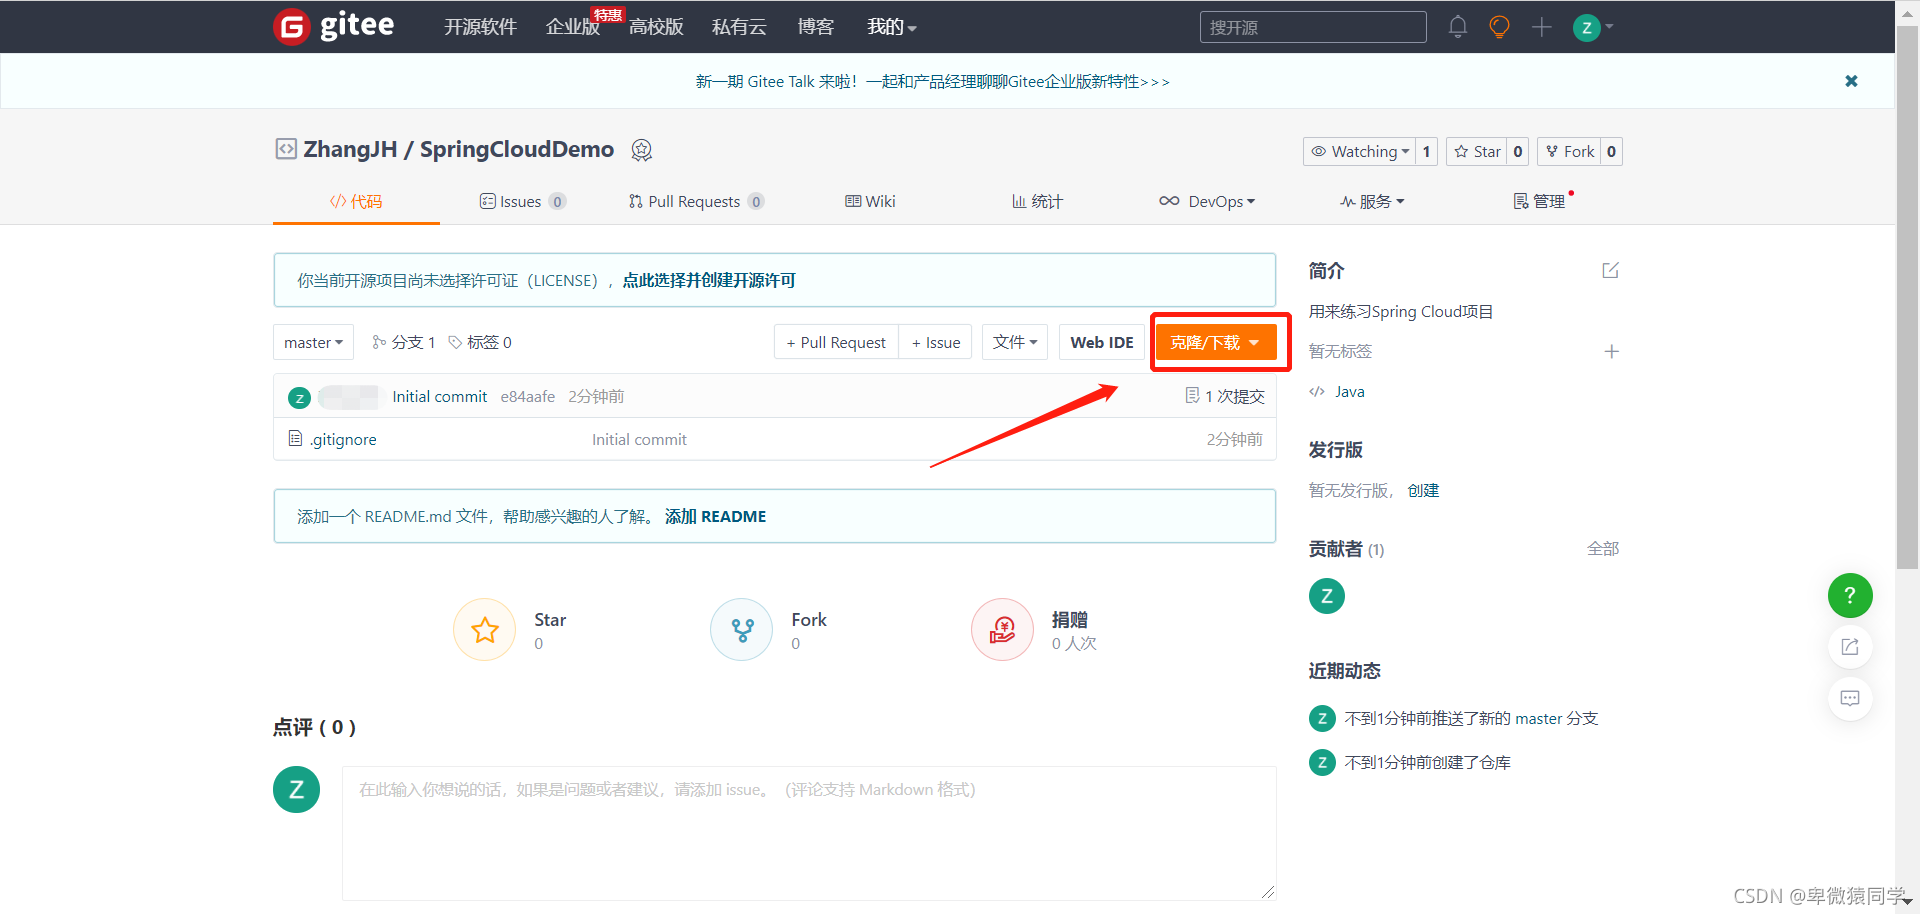
Task: Open the Initial commit link in the commit bar
Action: click(x=440, y=396)
